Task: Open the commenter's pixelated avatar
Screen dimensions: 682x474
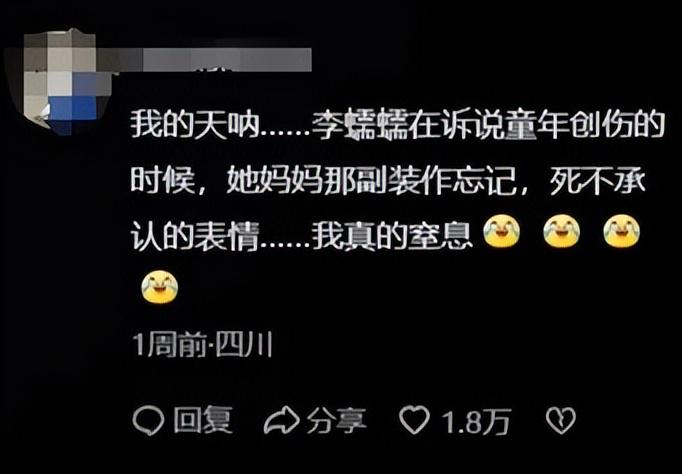Action: point(61,82)
